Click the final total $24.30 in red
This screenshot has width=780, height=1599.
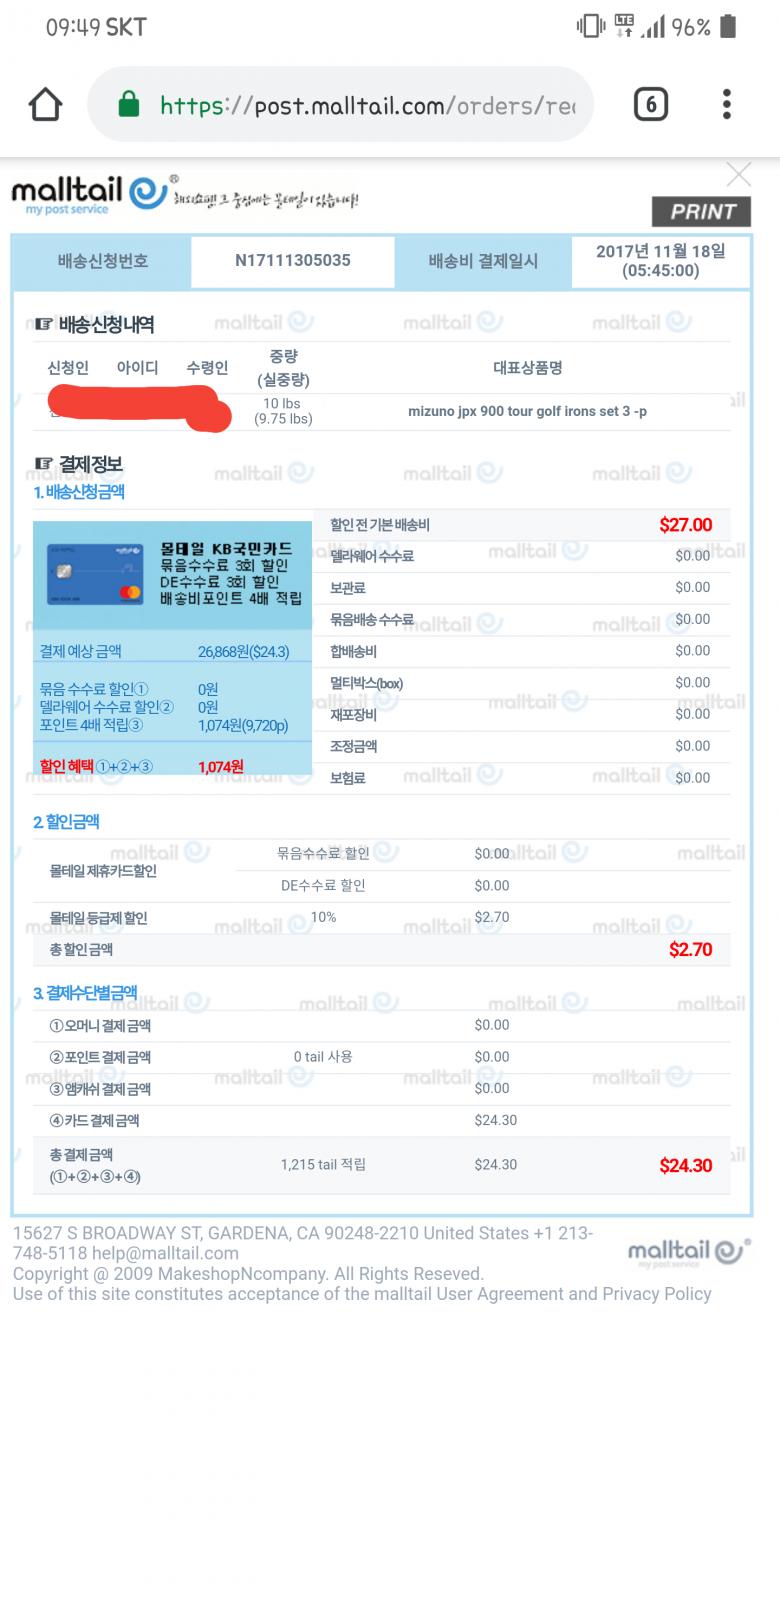pos(686,1165)
